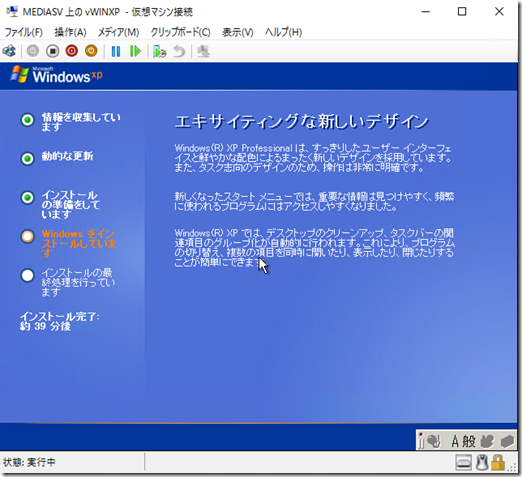Click the Start (power on) toolbar icon
Image resolution: width=522 pixels, height=477 pixels.
[x=33, y=51]
